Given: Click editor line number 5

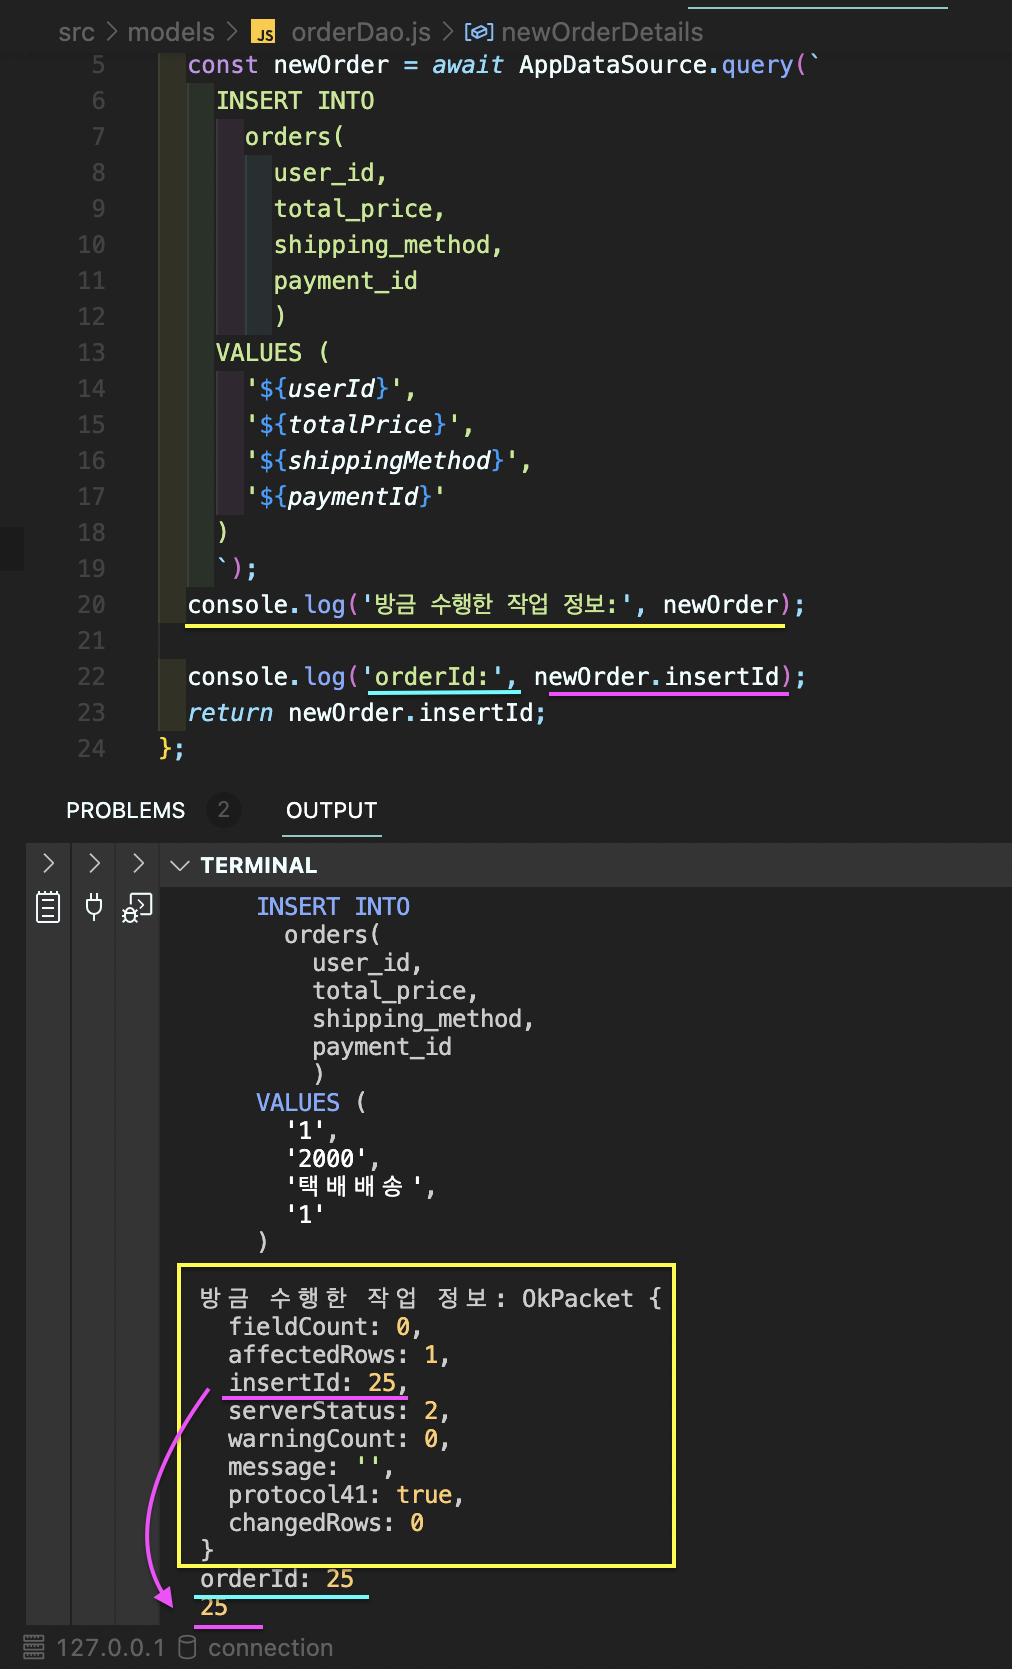Looking at the screenshot, I should [98, 65].
